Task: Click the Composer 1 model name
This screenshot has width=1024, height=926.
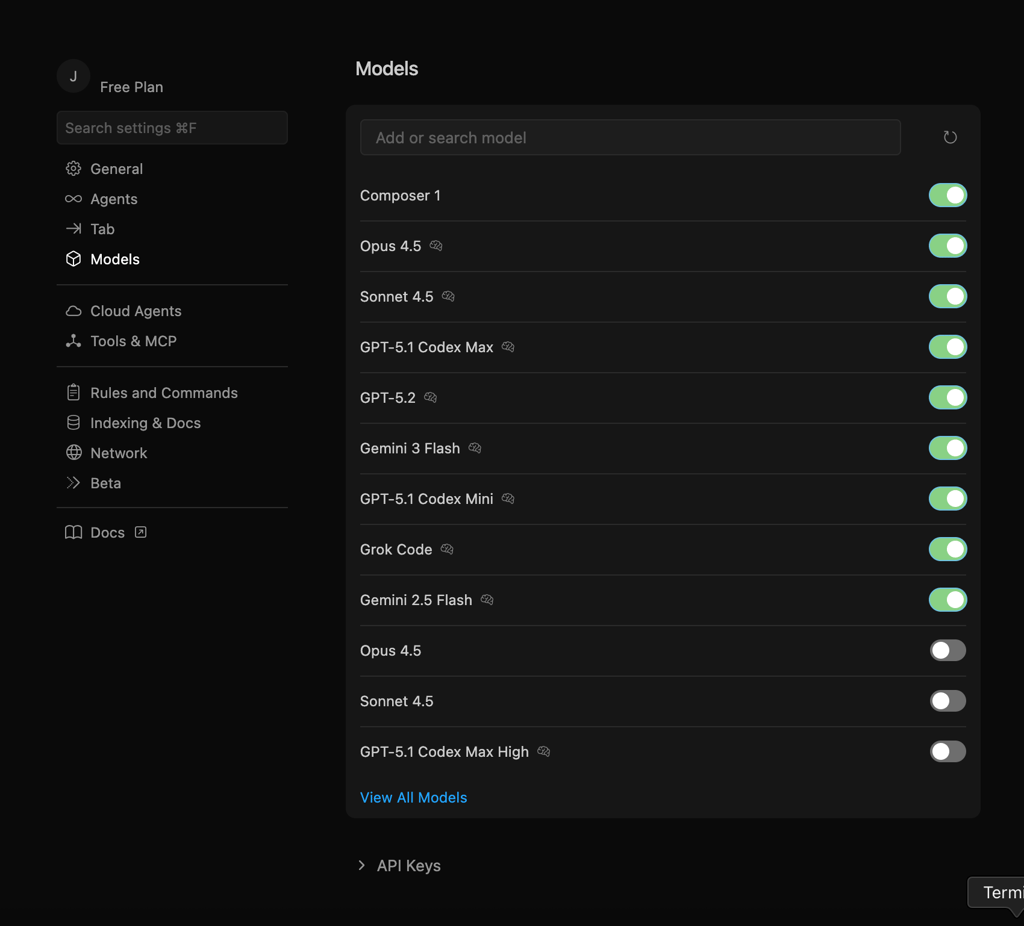Action: [x=400, y=195]
